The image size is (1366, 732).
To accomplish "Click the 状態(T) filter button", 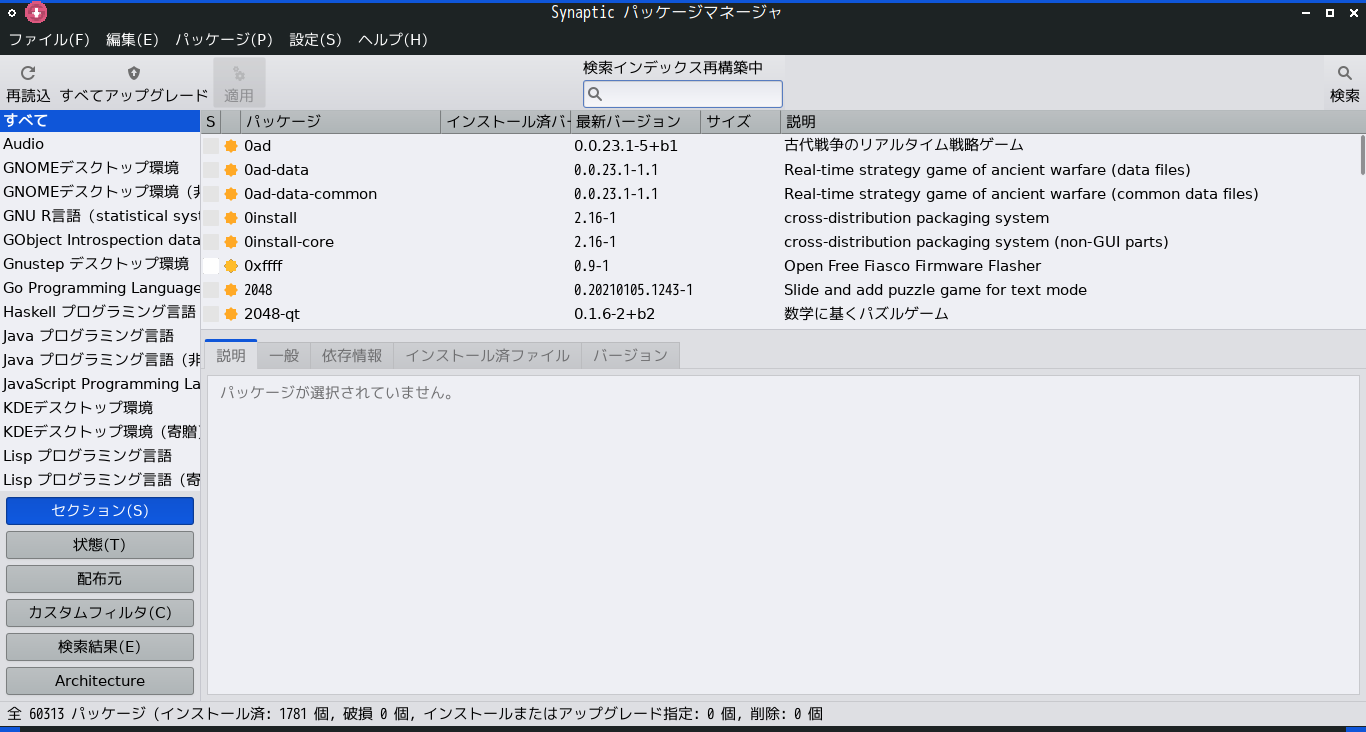I will [100, 545].
